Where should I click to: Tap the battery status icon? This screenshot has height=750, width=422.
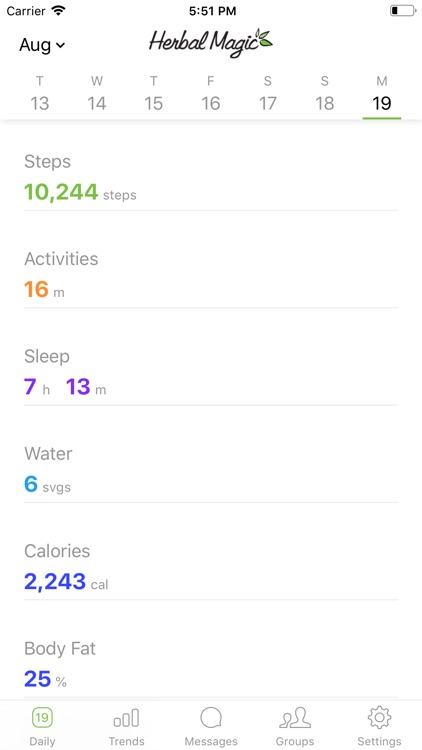[402, 11]
